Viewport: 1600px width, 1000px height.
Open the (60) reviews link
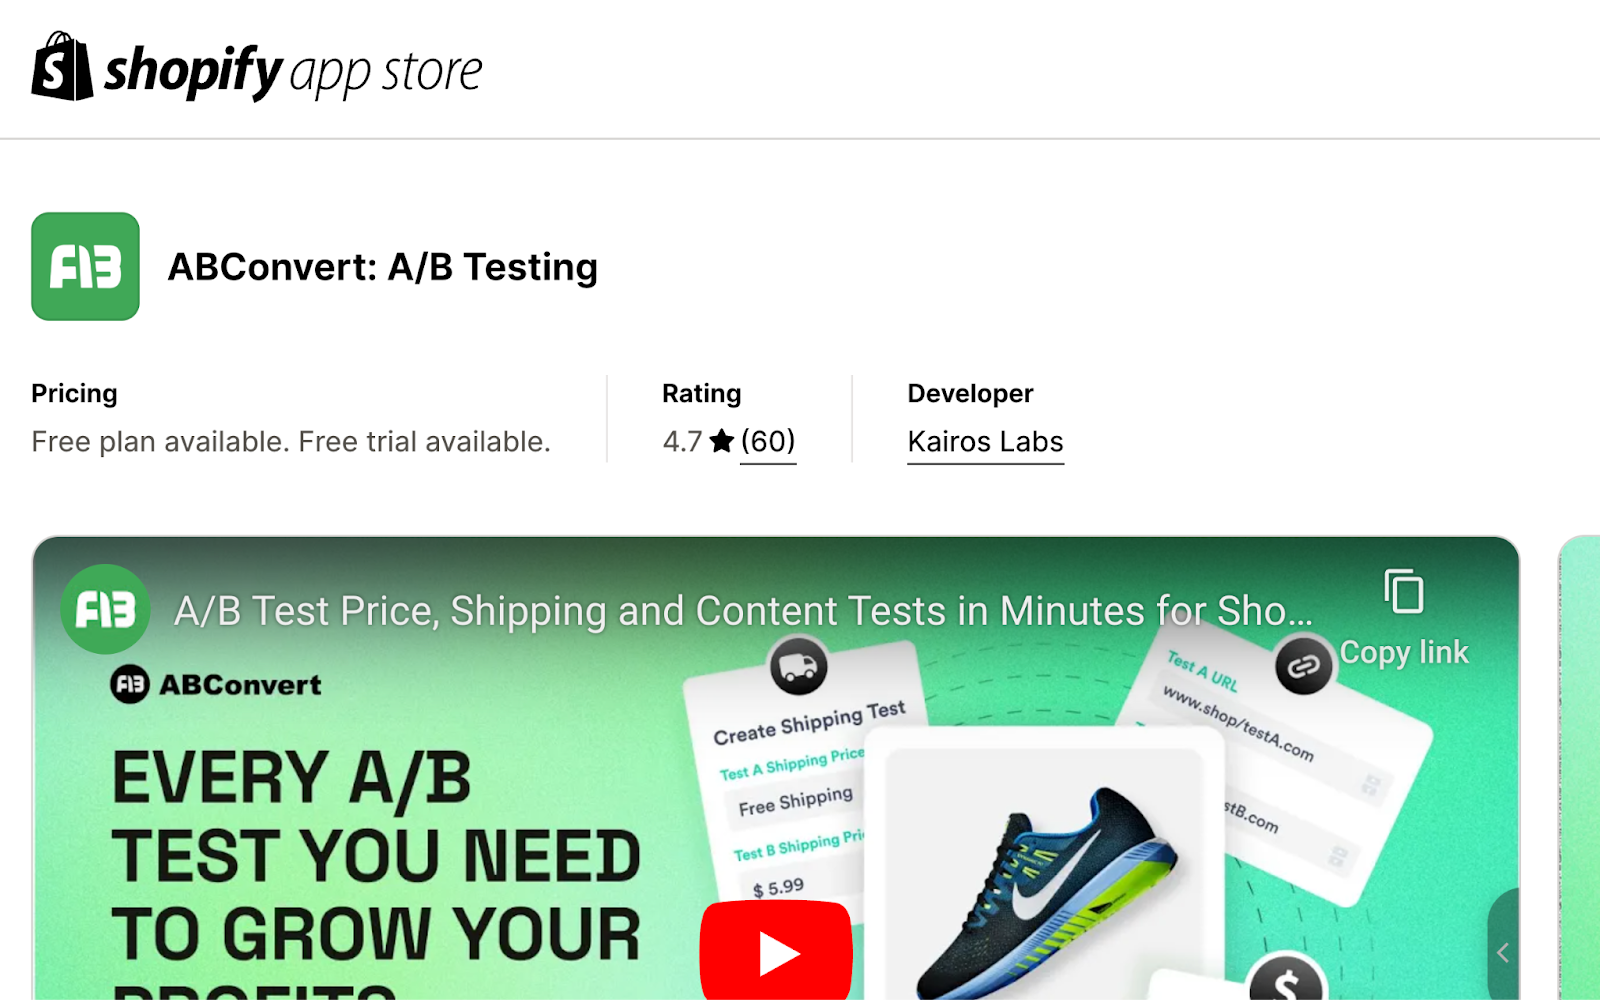(x=768, y=441)
